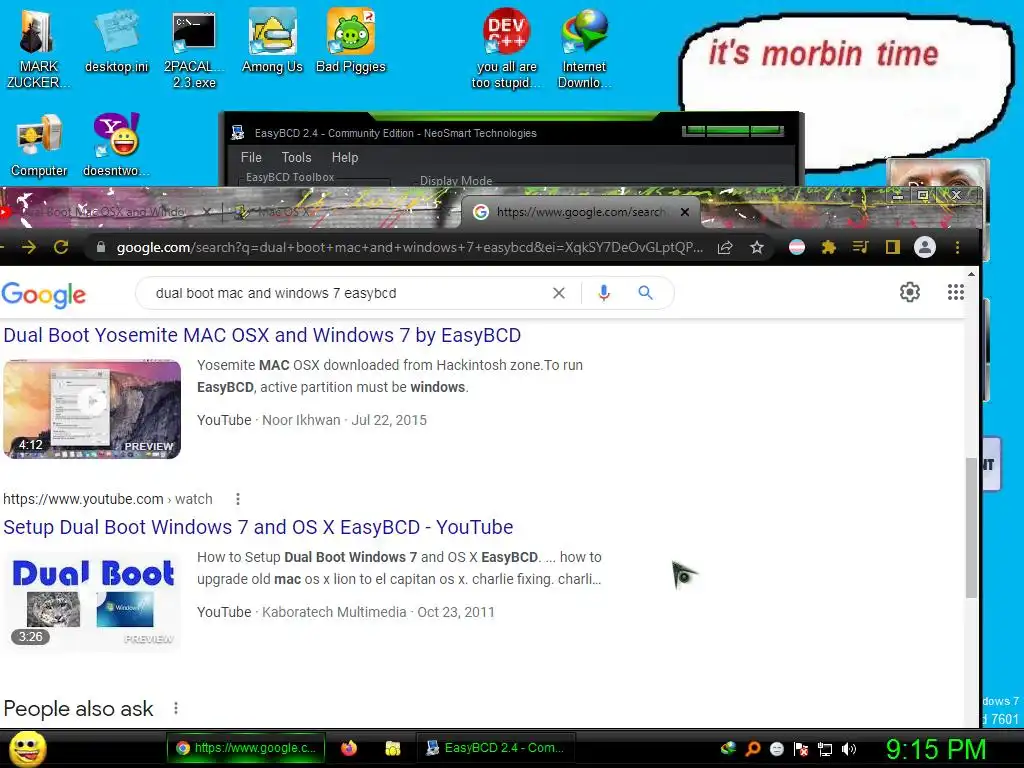Image resolution: width=1024 pixels, height=768 pixels.
Task: Open the Yahoo 'doesntwo...' desktop shortcut
Action: tap(116, 145)
